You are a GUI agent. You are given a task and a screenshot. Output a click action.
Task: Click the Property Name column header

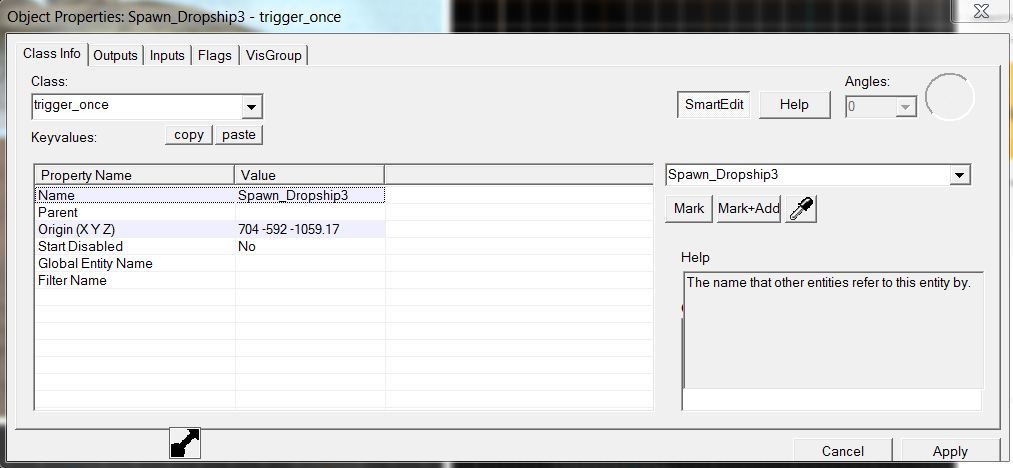134,175
